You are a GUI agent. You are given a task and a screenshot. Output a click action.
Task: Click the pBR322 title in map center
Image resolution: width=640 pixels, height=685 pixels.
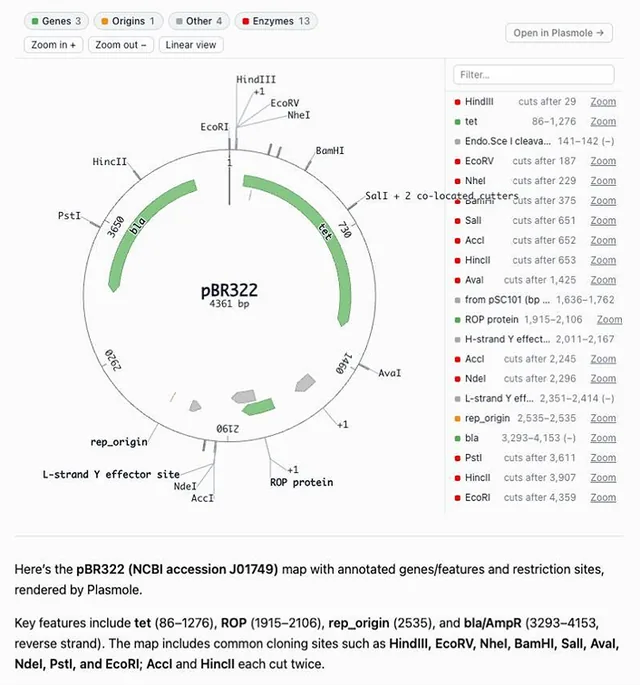coord(229,290)
